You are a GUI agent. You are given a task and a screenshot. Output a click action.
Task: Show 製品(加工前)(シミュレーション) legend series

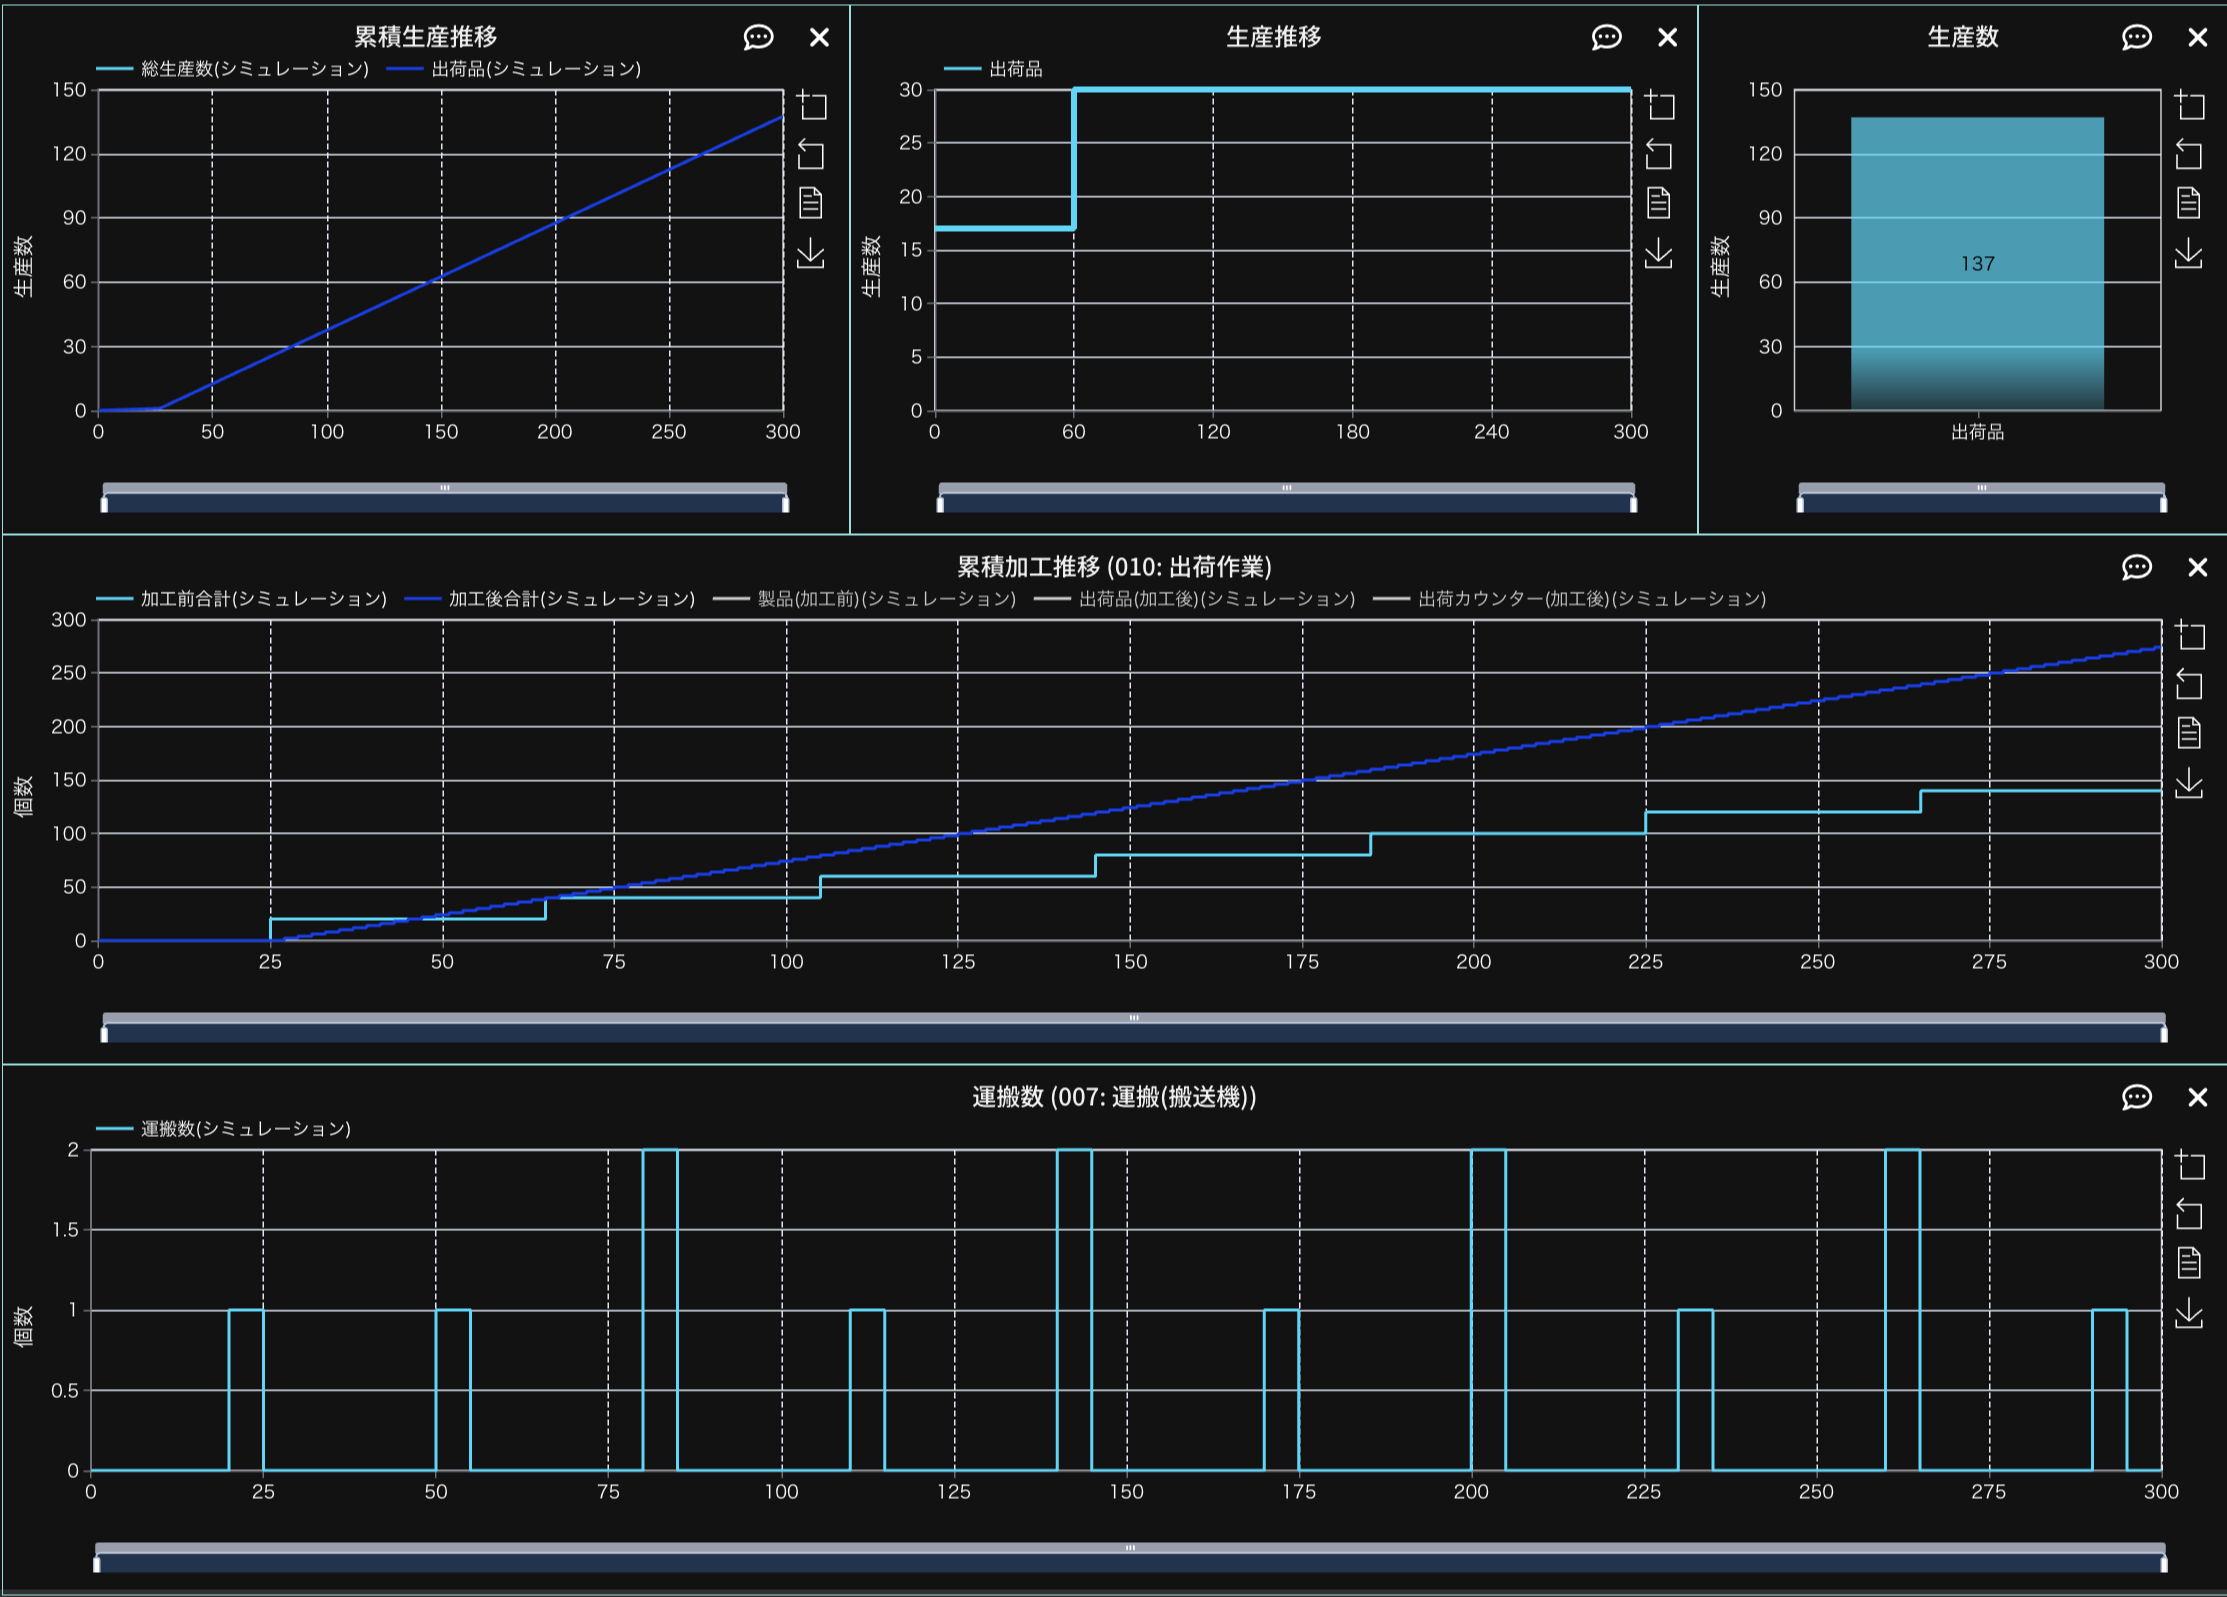[864, 599]
